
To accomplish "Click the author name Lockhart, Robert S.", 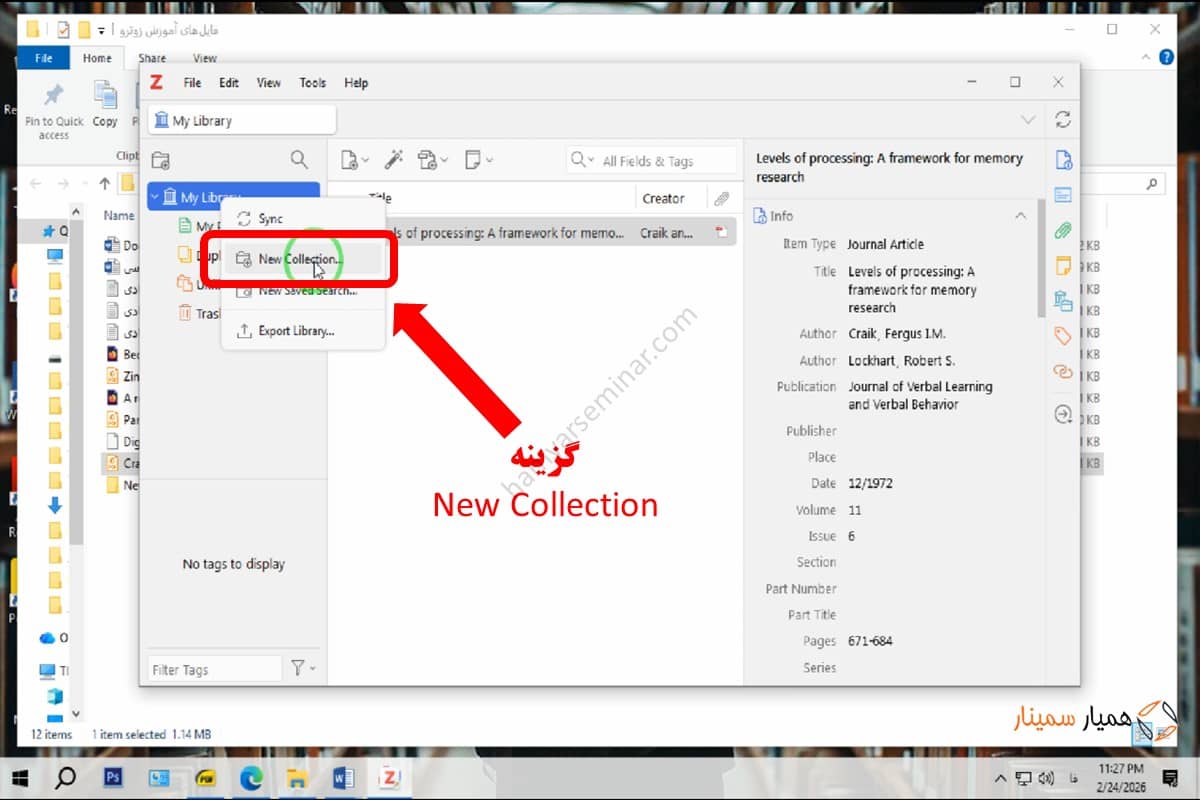I will 901,361.
